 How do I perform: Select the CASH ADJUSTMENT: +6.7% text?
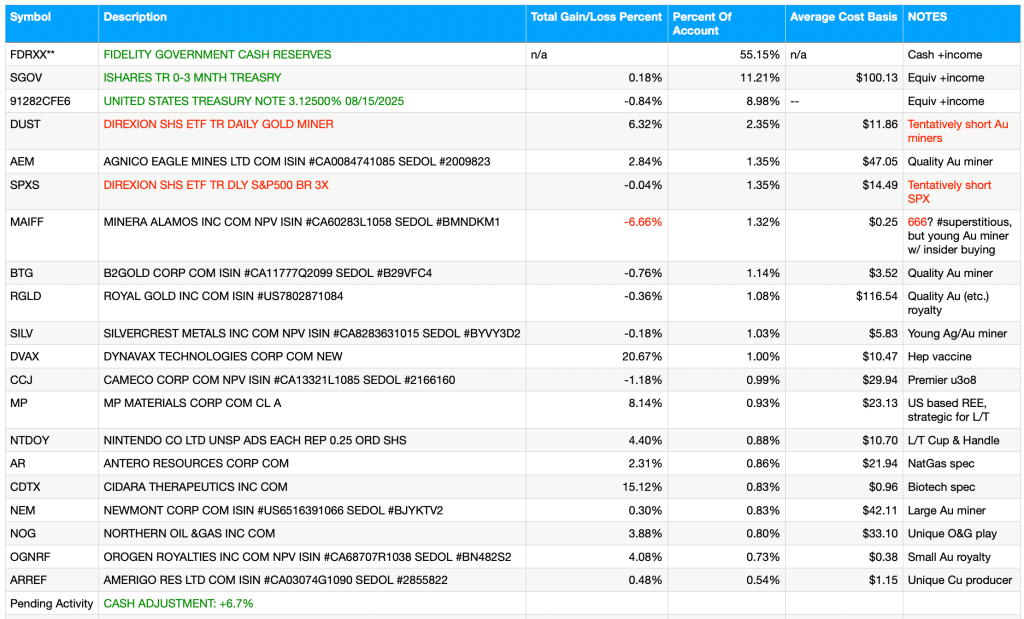[x=178, y=603]
